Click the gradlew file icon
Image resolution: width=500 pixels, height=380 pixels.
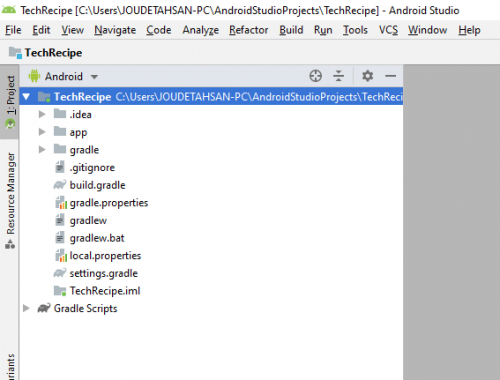tap(60, 220)
